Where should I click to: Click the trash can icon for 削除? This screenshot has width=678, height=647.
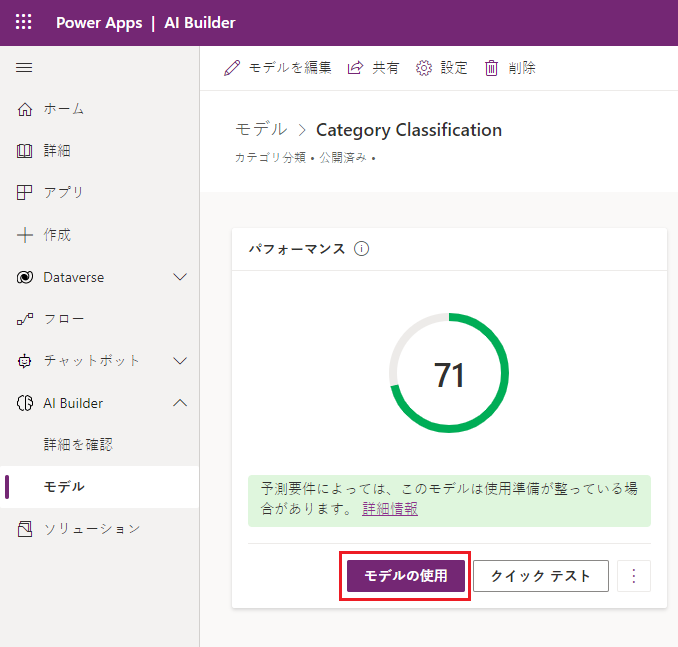pos(491,68)
